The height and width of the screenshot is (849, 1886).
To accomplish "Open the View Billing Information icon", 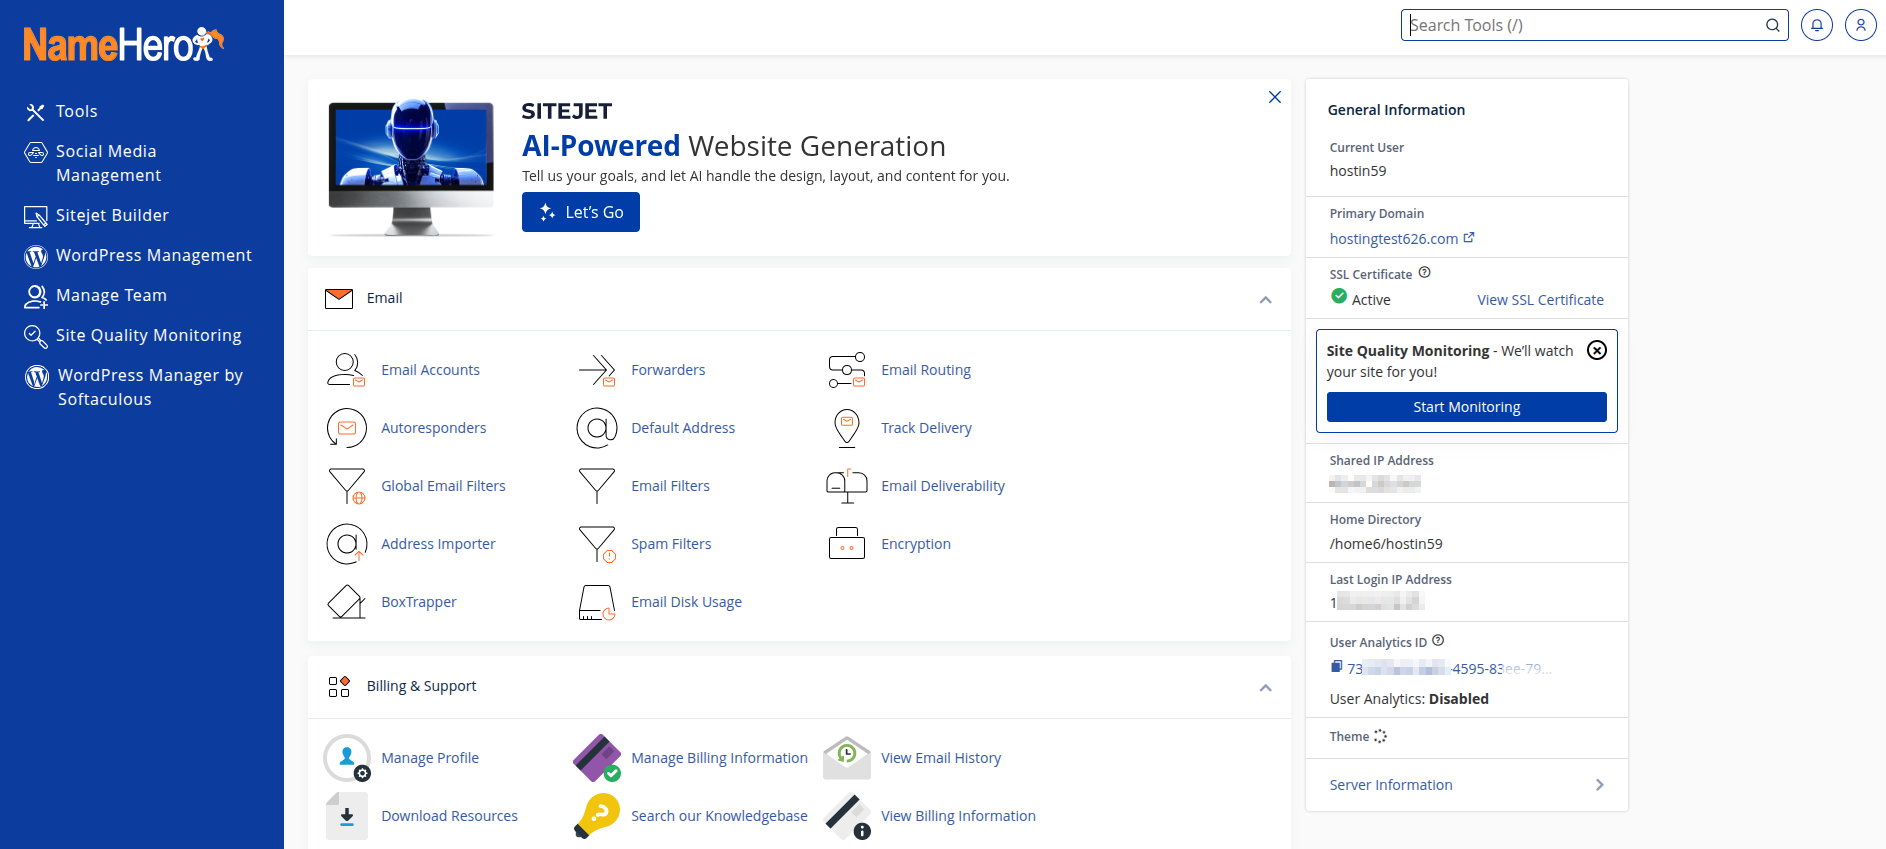I will coord(847,816).
